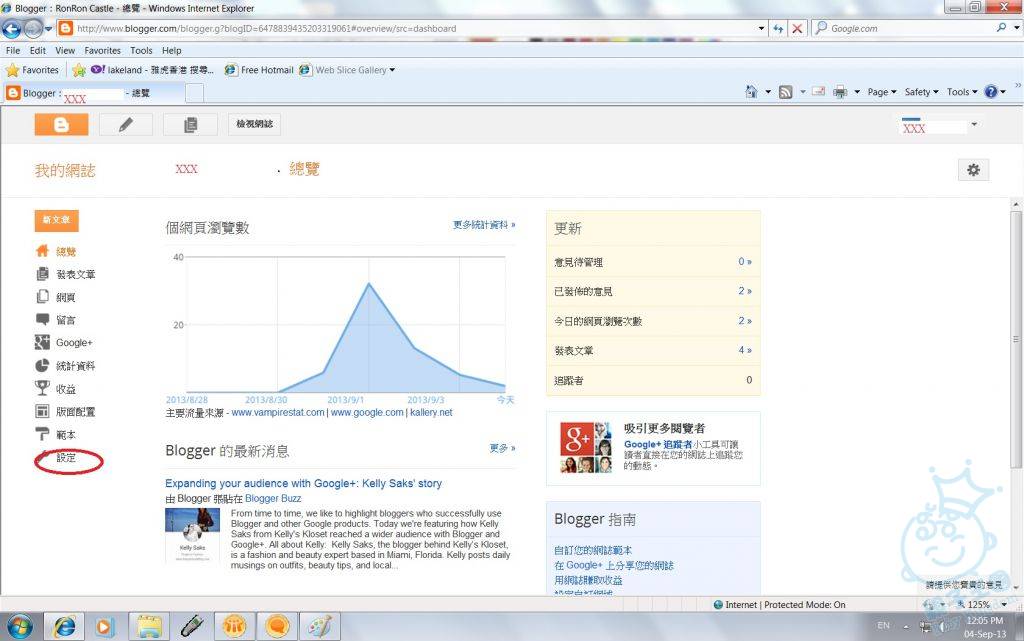This screenshot has height=641, width=1024.
Task: Click the 檢視網誌 view blog button
Action: (254, 125)
